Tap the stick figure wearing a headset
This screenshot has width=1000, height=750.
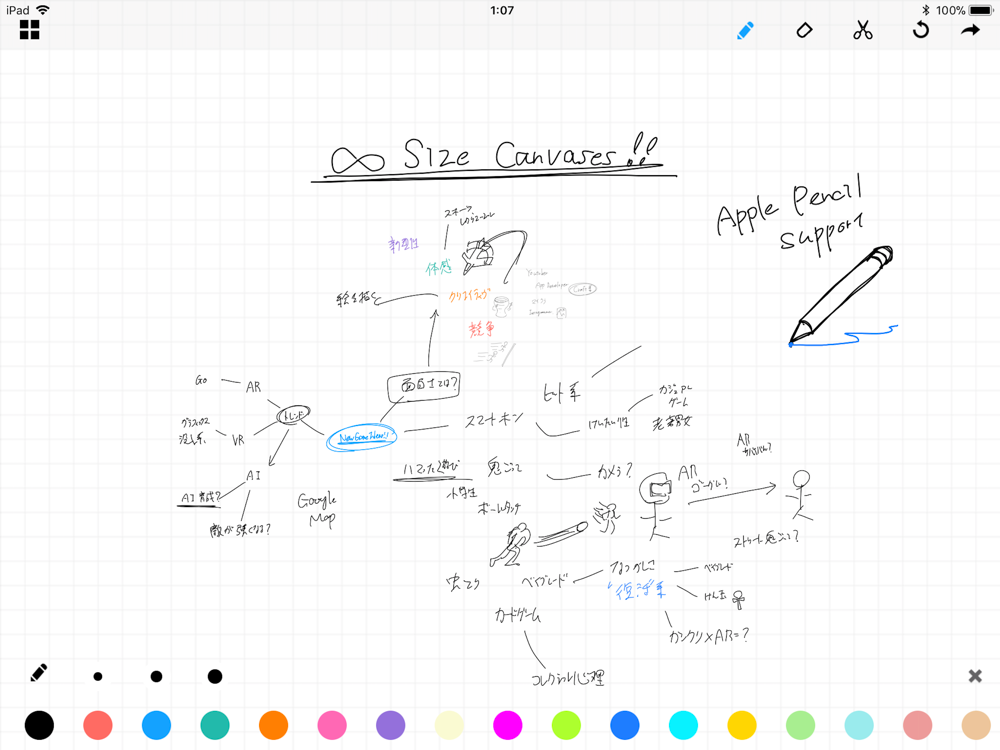(656, 506)
